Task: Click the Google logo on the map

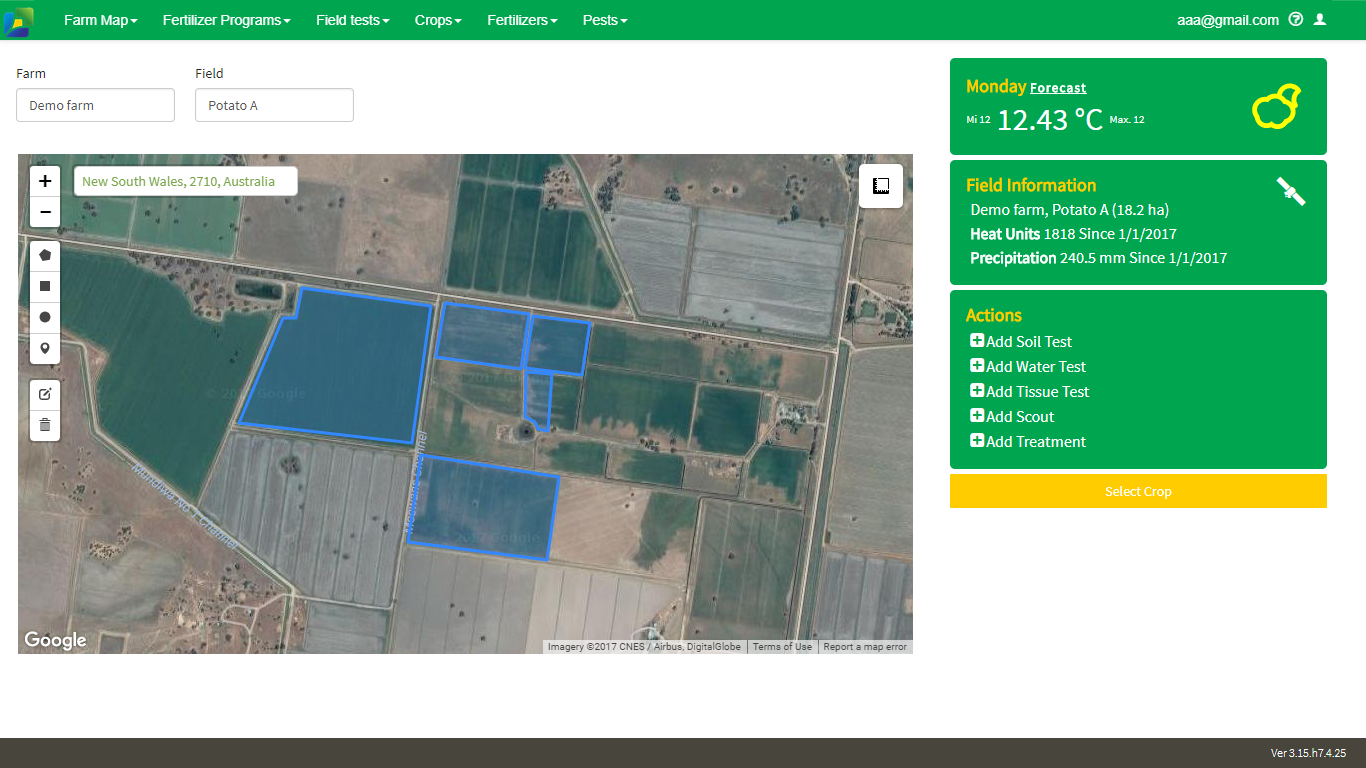Action: (55, 640)
